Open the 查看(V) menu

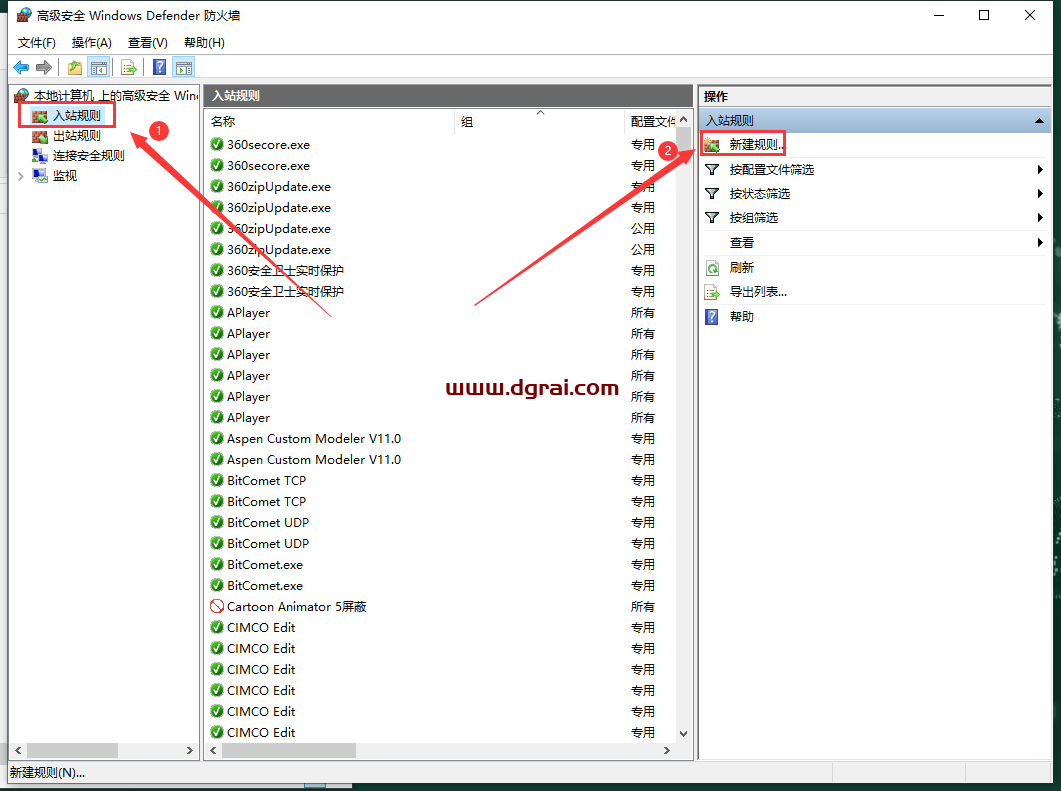[x=148, y=43]
